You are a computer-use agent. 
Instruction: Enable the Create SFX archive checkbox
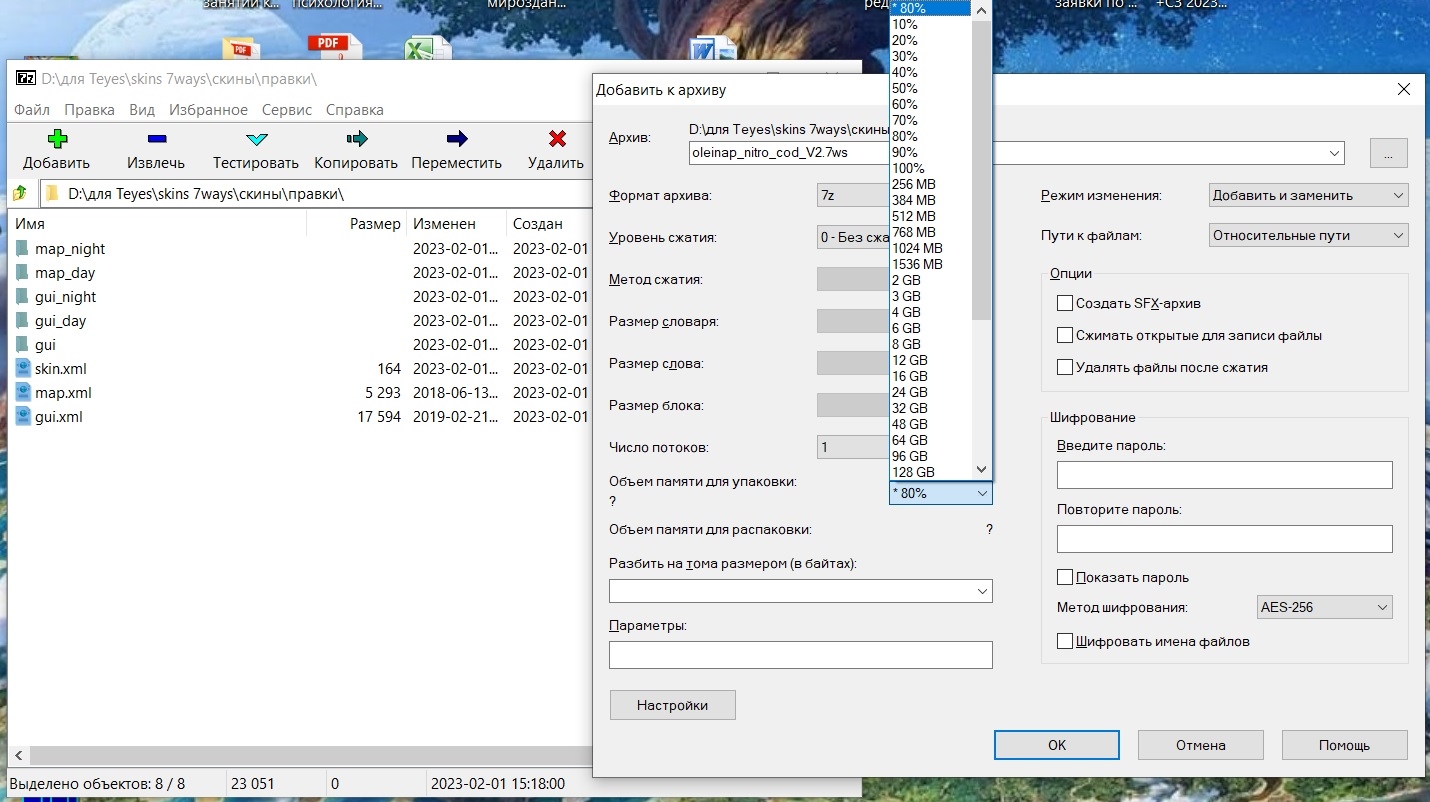1065,303
